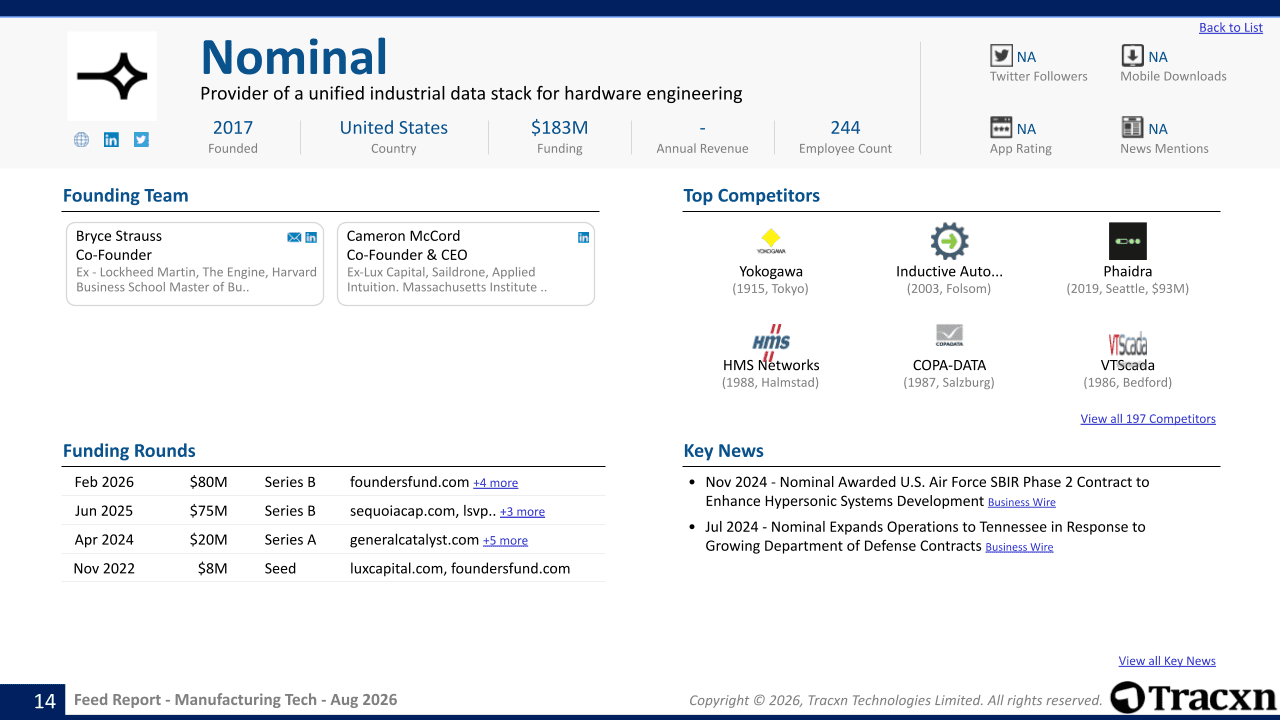Image resolution: width=1280 pixels, height=720 pixels.
Task: Open Nominal's LinkedIn icon under logo
Action: pyautogui.click(x=111, y=140)
